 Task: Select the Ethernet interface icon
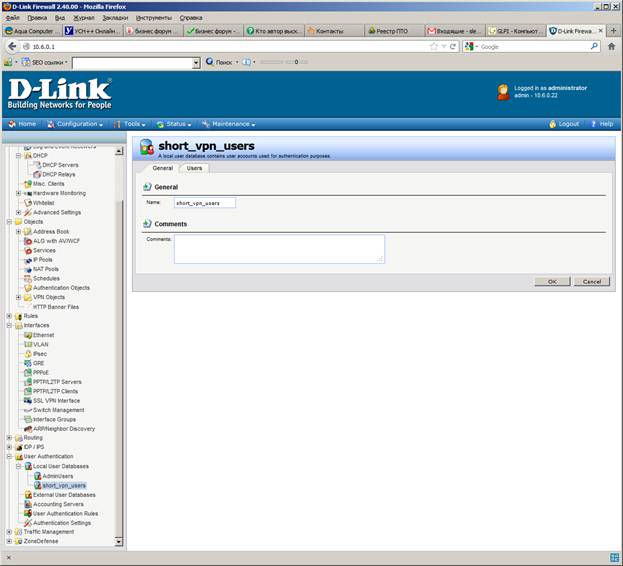[28, 335]
